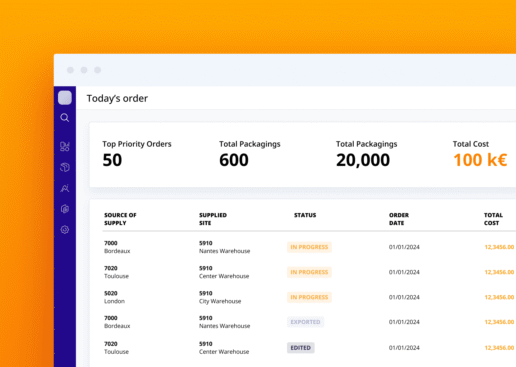This screenshot has height=367, width=516.
Task: Open the dashboard grid icon in sidebar
Action: click(x=65, y=146)
